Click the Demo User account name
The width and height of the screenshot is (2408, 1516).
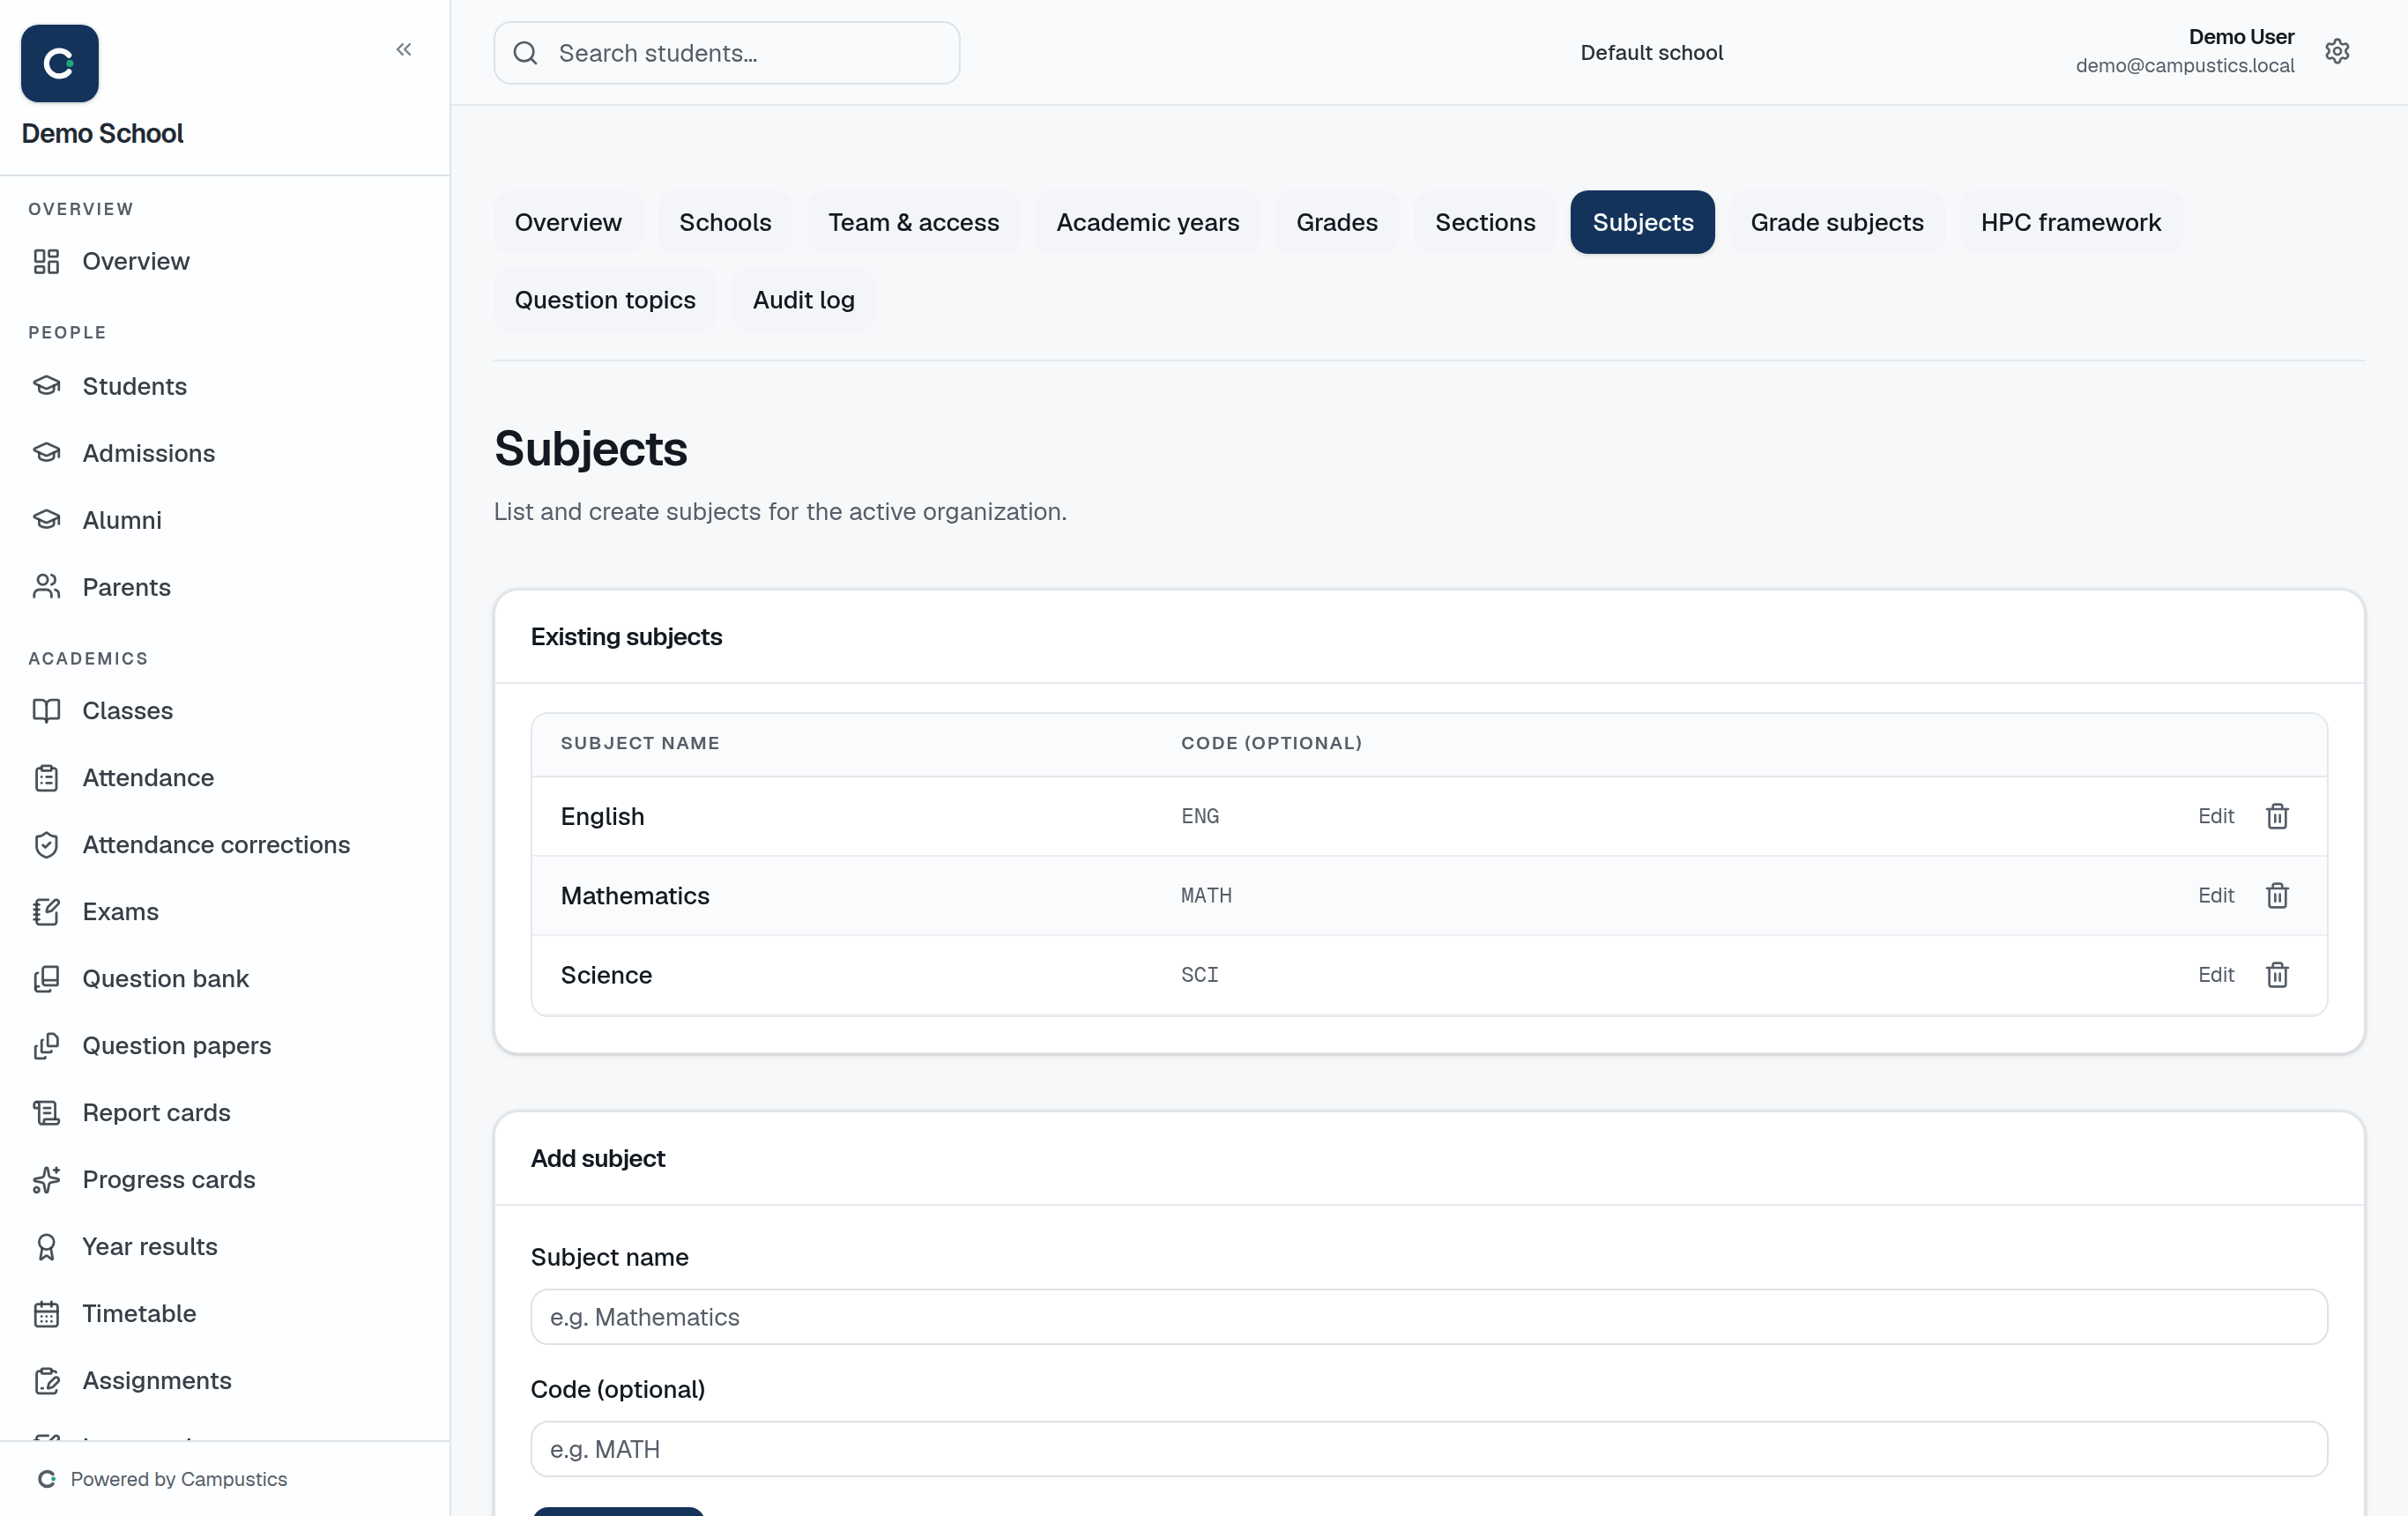[2241, 37]
